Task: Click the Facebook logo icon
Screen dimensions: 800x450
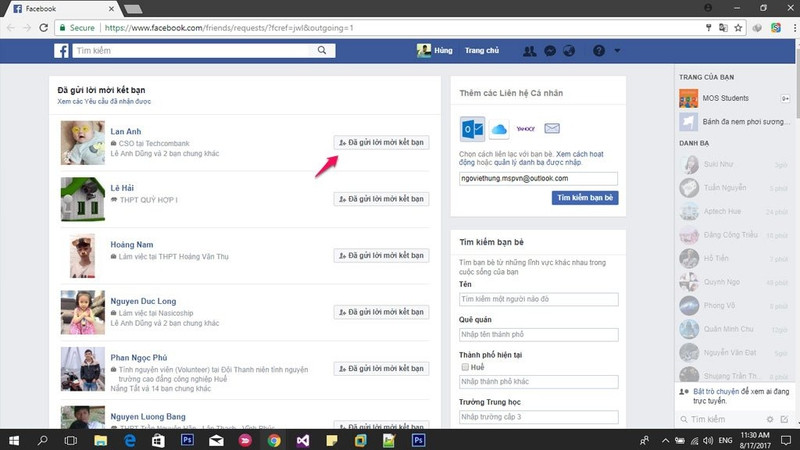Action: (x=61, y=51)
